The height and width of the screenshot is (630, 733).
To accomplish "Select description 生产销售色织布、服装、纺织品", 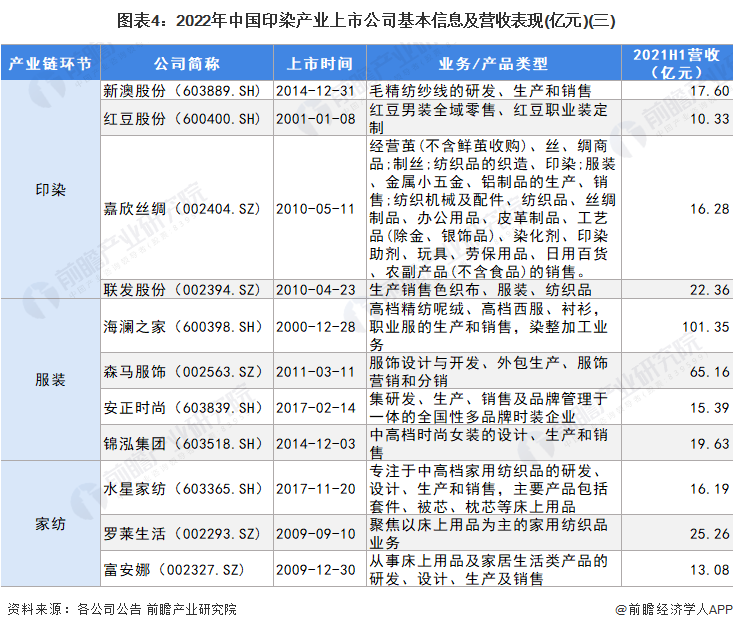I will click(481, 290).
